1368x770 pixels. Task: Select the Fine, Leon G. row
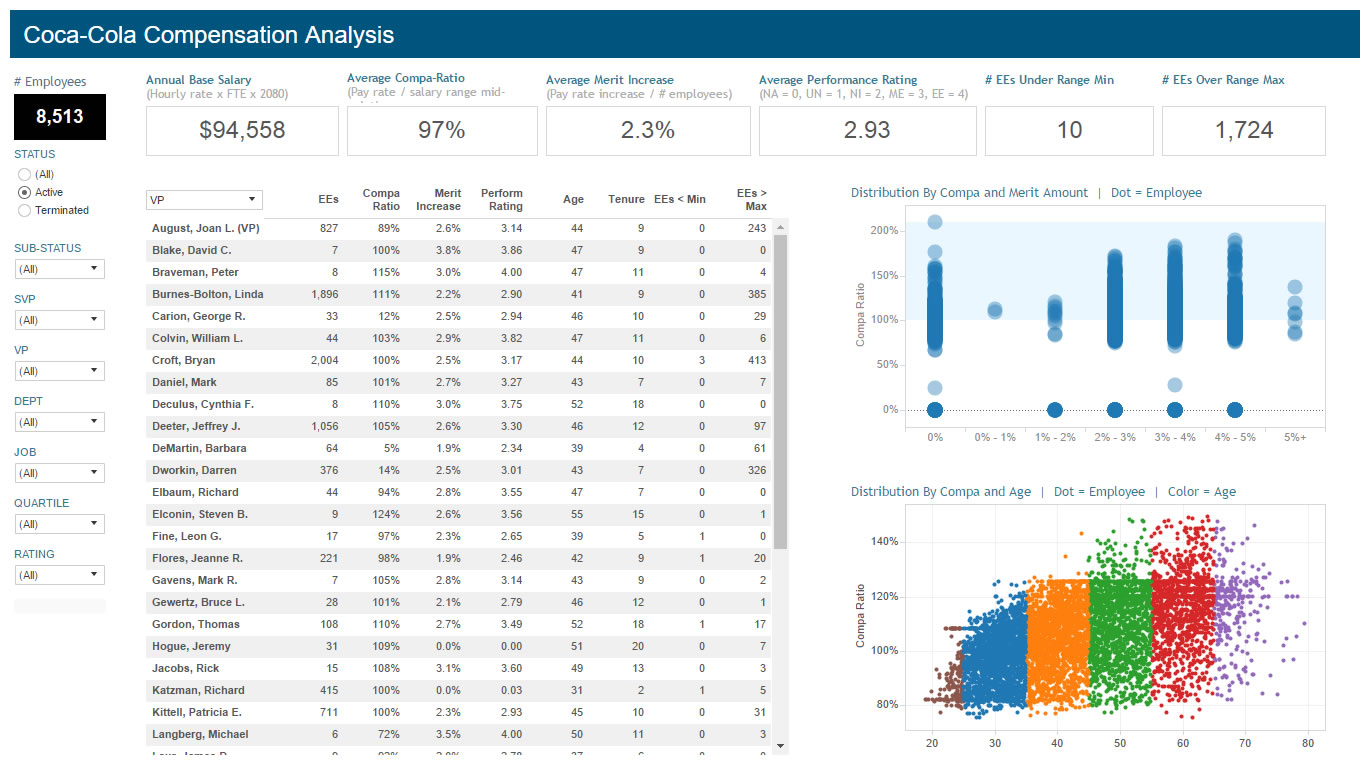coord(460,536)
